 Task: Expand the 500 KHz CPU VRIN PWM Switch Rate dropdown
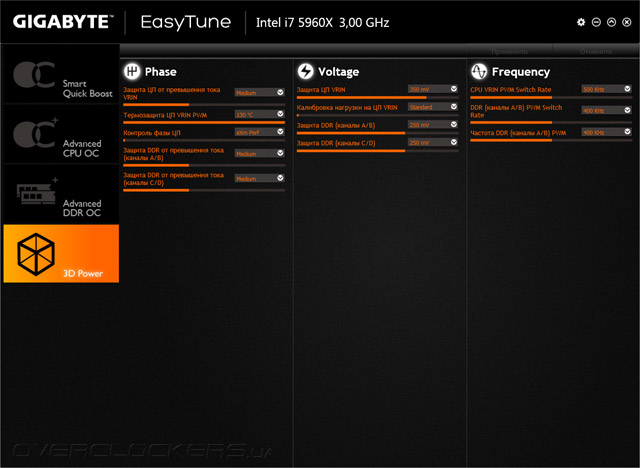[x=607, y=89]
